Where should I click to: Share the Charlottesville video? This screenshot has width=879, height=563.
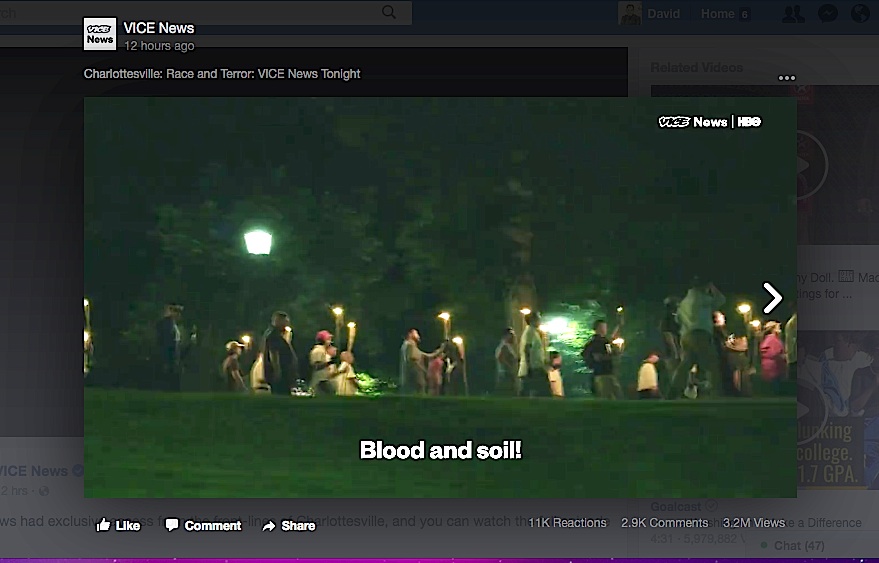[288, 525]
